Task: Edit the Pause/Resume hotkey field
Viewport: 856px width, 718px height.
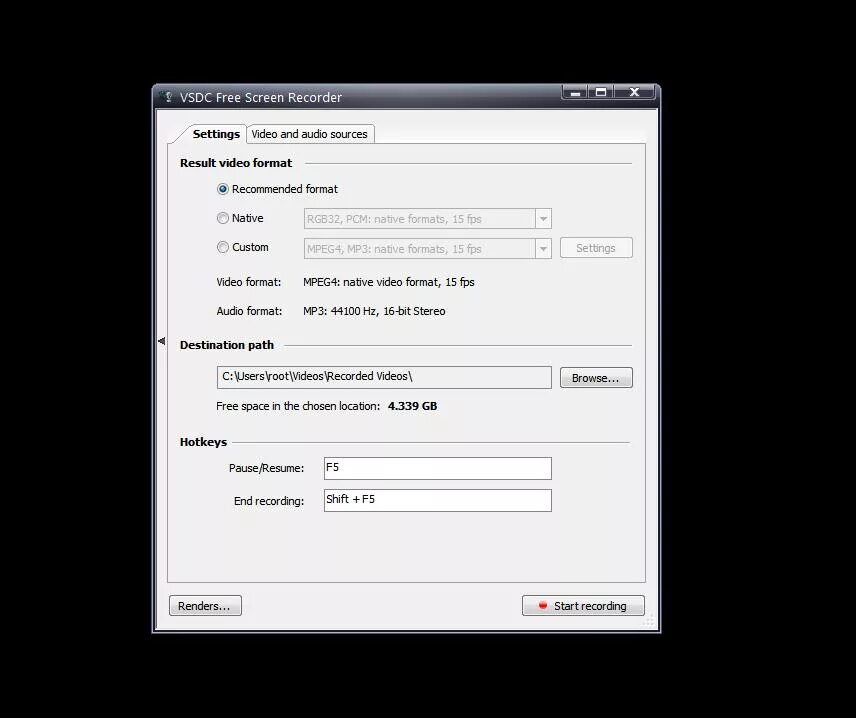Action: pos(437,468)
